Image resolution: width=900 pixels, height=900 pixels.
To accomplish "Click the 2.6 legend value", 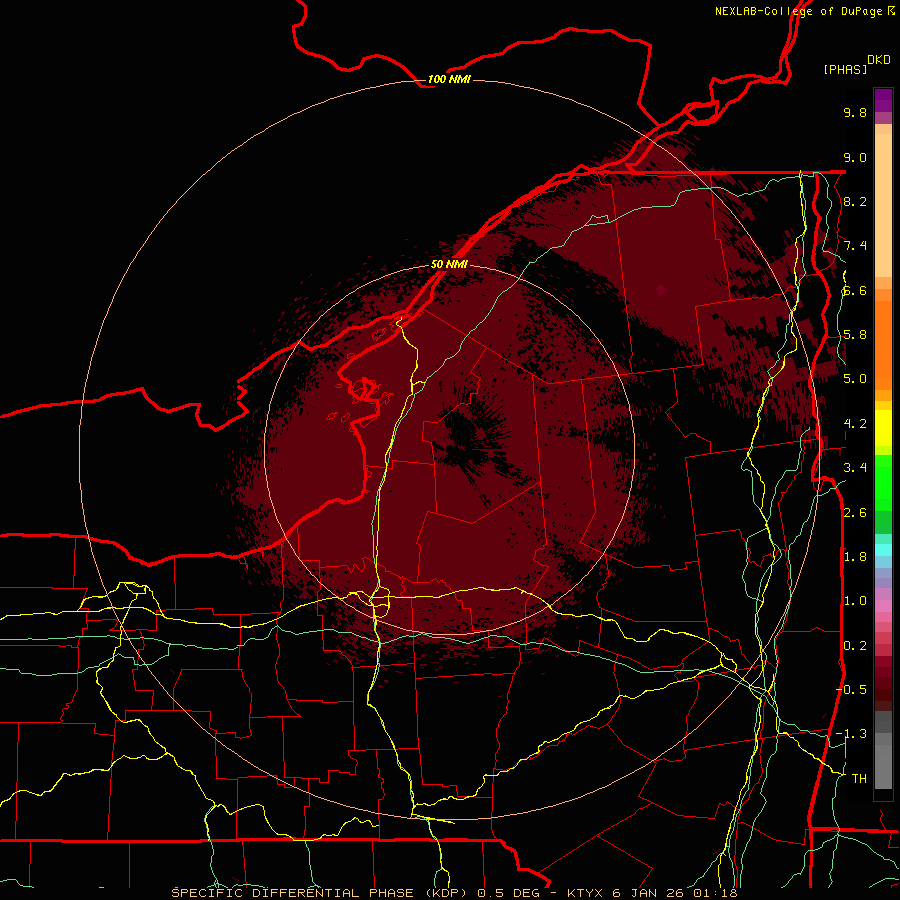I will [855, 513].
